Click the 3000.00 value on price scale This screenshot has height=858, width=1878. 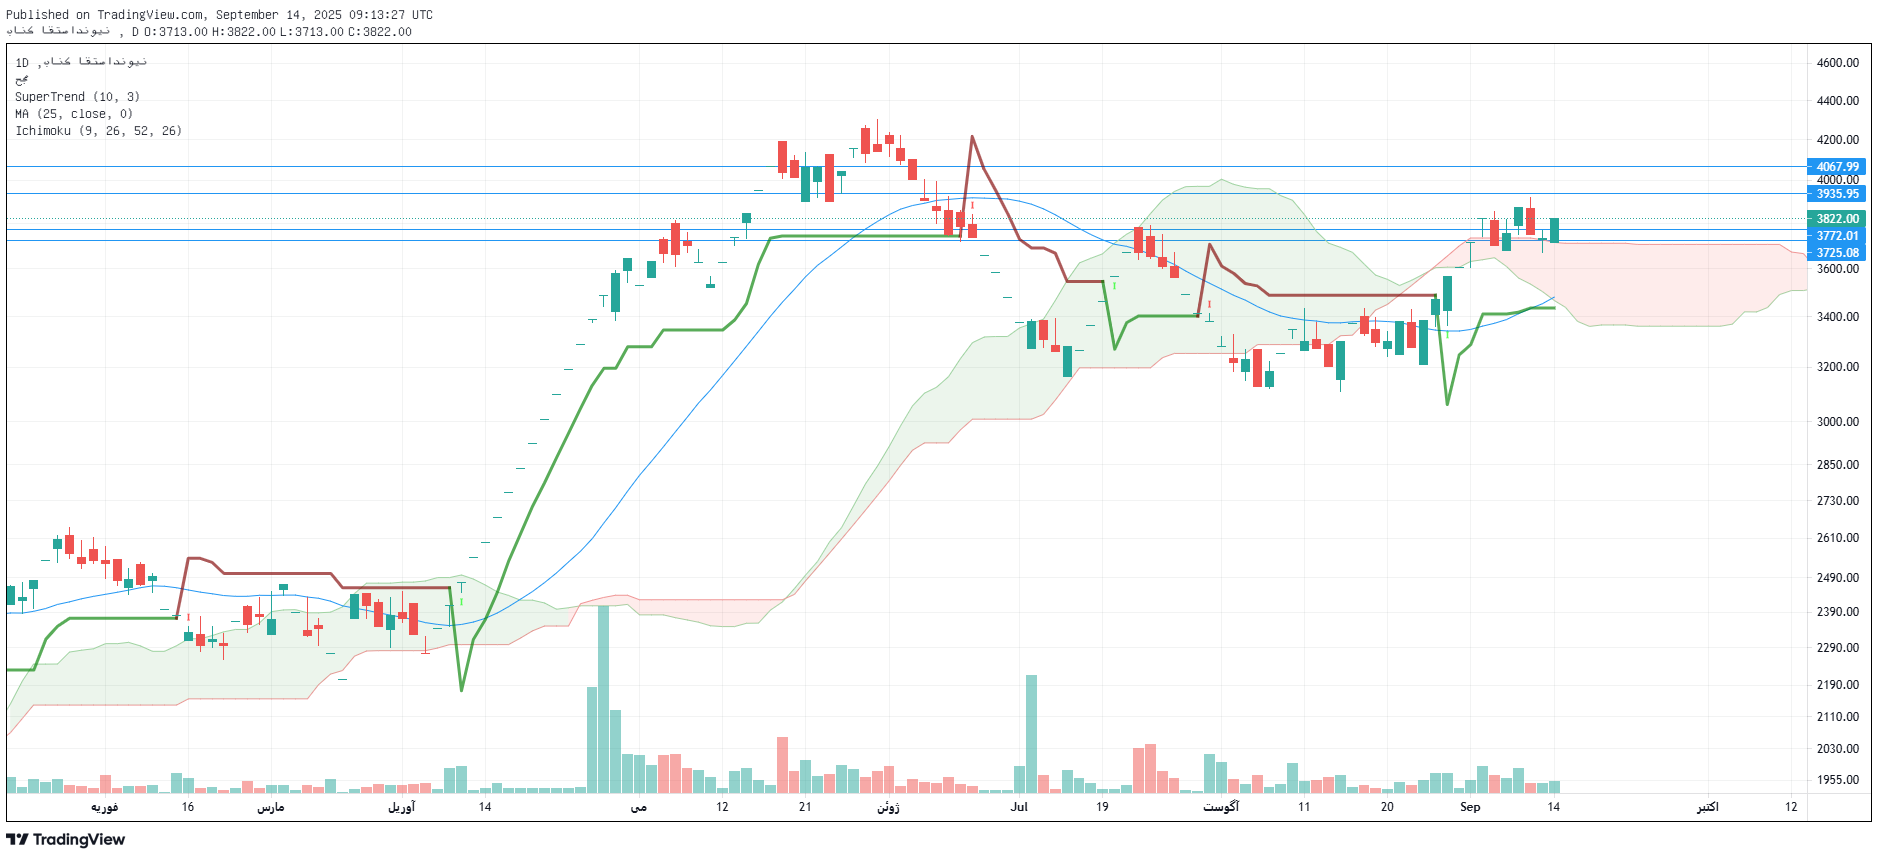tap(1837, 422)
